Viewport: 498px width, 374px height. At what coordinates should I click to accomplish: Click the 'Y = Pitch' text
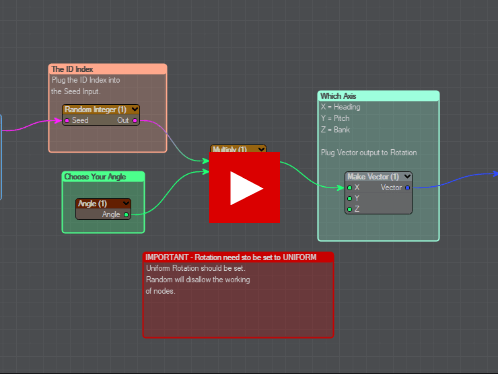tap(335, 118)
